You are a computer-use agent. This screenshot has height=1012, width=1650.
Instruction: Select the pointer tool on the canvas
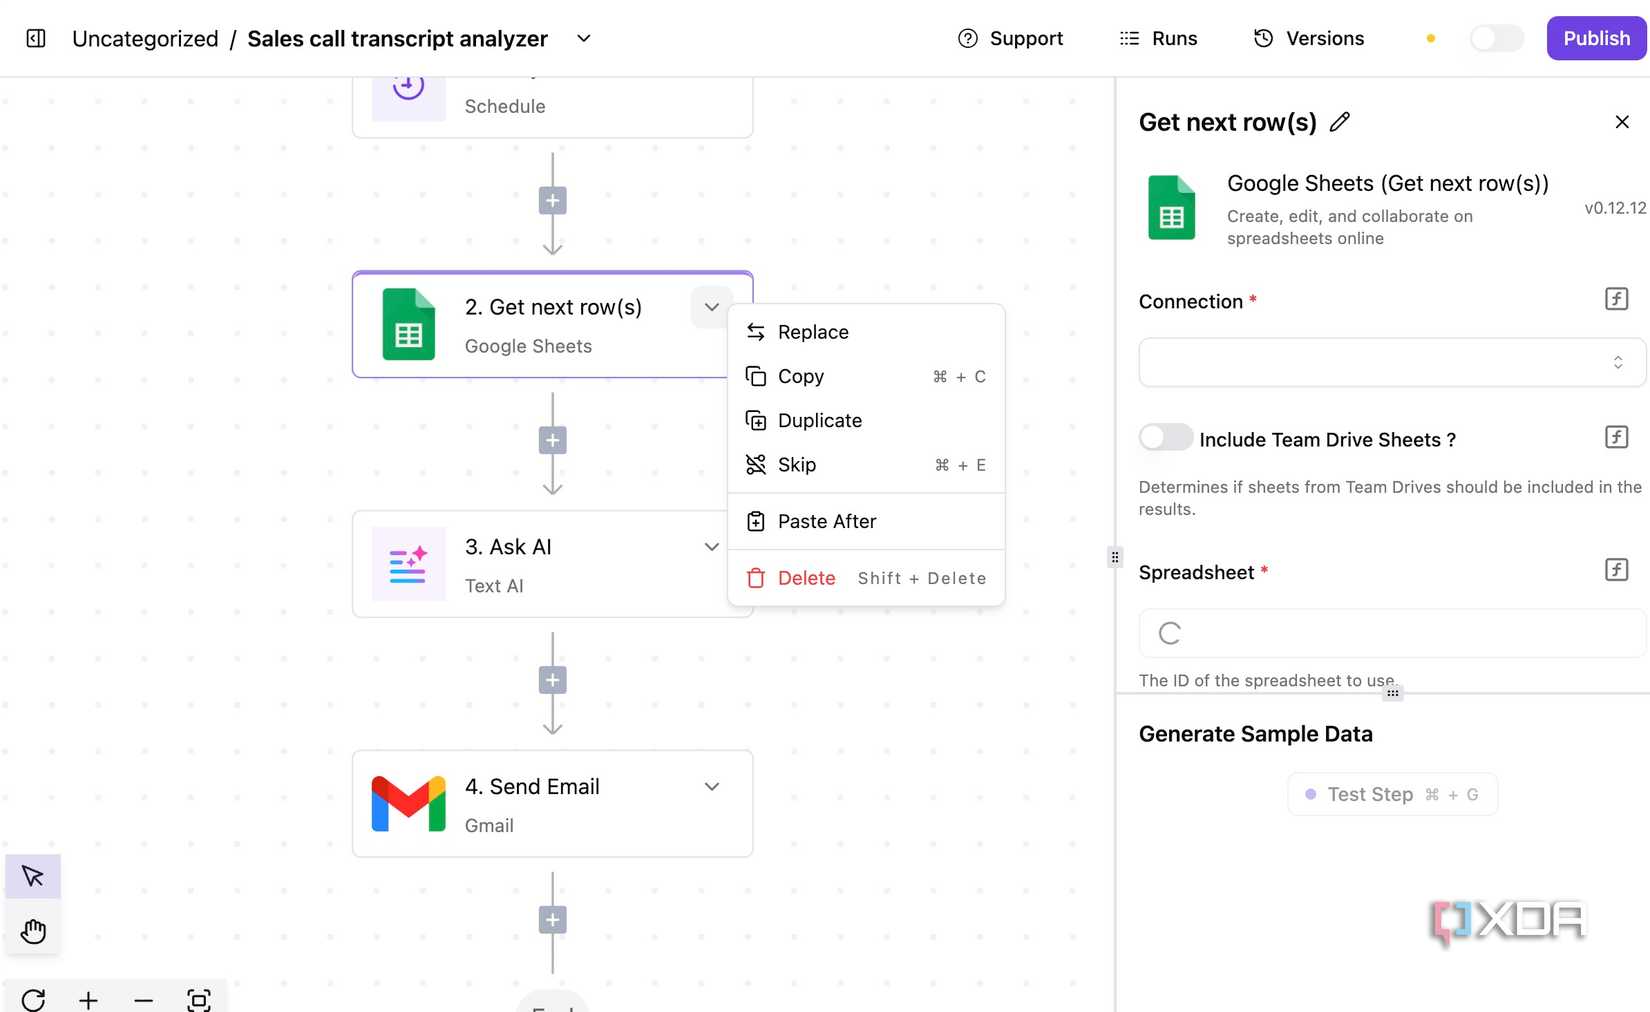pyautogui.click(x=32, y=875)
